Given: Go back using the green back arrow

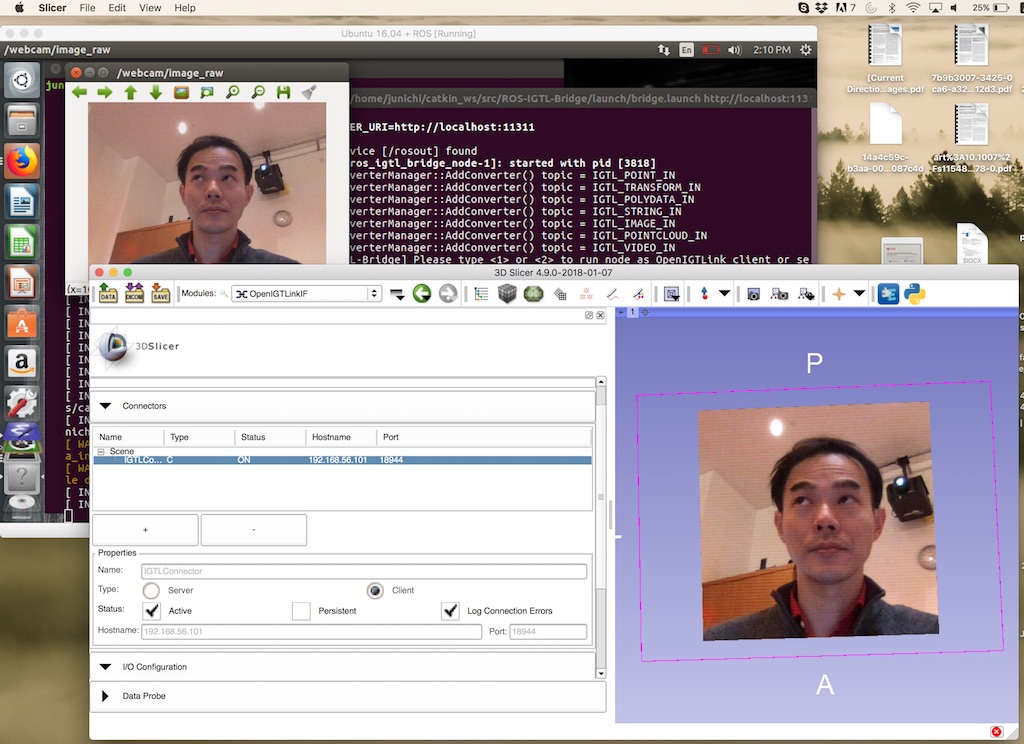Looking at the screenshot, I should tap(420, 293).
